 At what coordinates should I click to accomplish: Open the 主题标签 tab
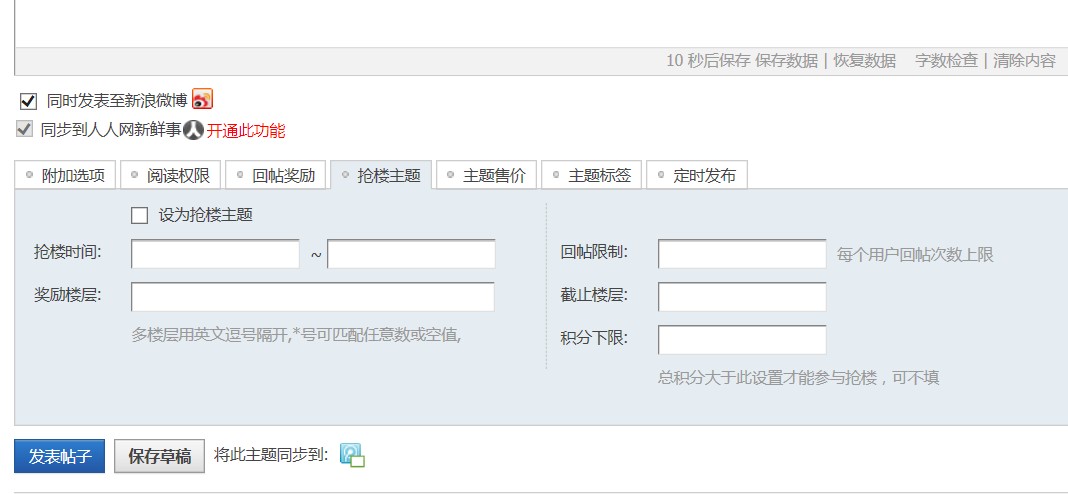pos(592,175)
